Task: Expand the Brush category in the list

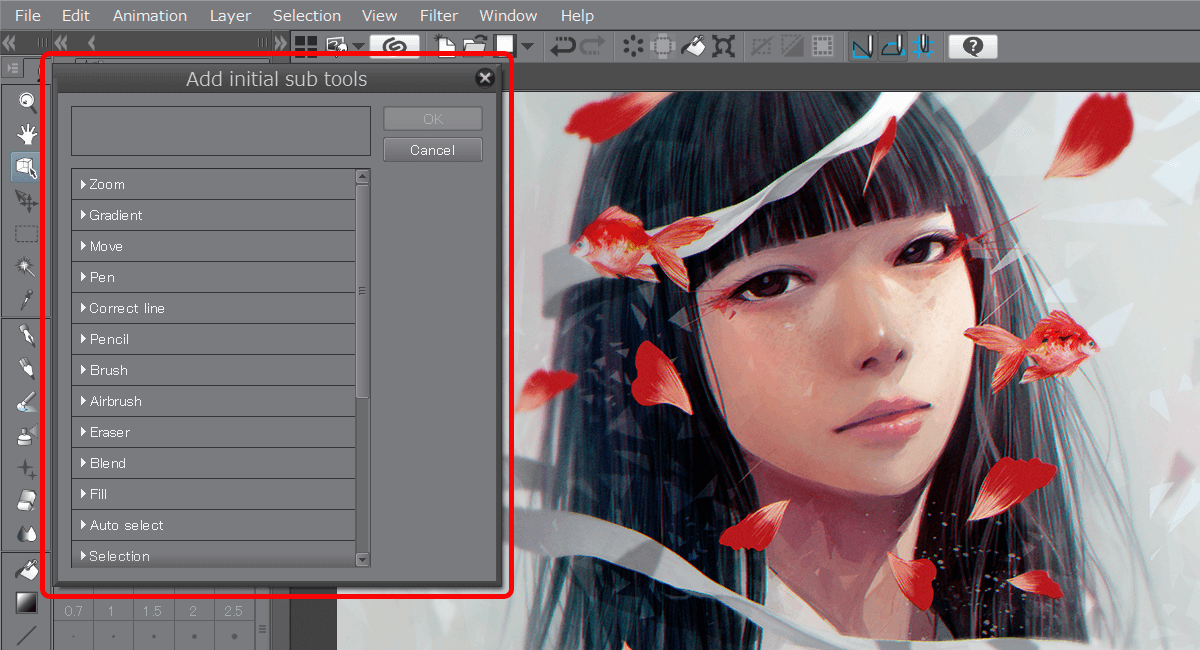Action: tap(213, 370)
